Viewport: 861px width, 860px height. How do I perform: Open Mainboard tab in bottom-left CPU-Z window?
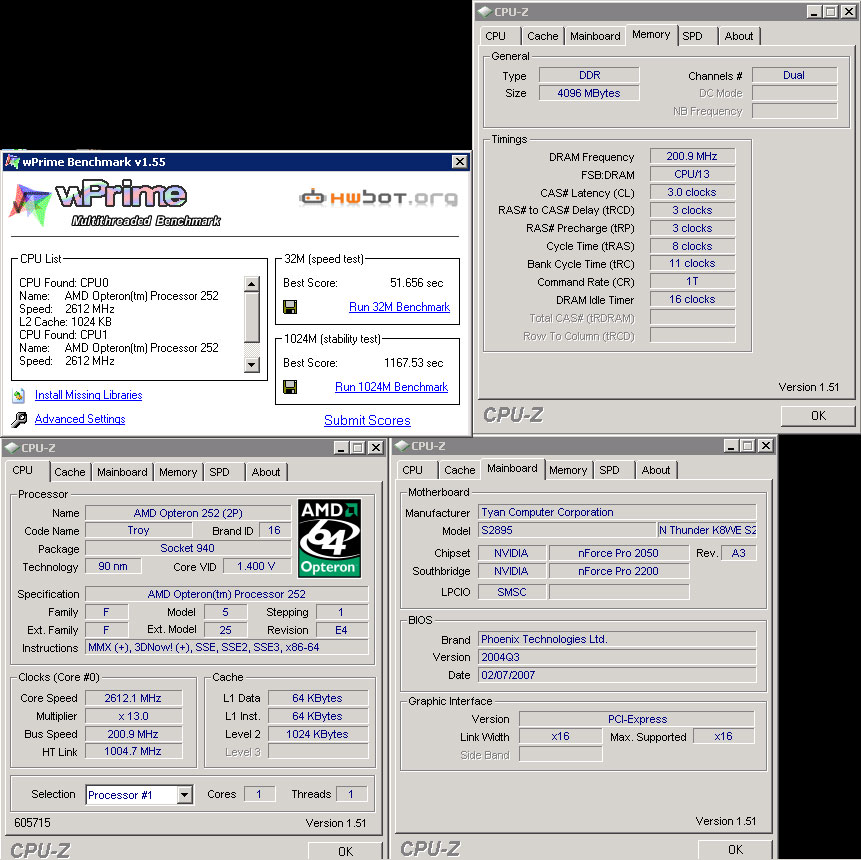pyautogui.click(x=122, y=472)
